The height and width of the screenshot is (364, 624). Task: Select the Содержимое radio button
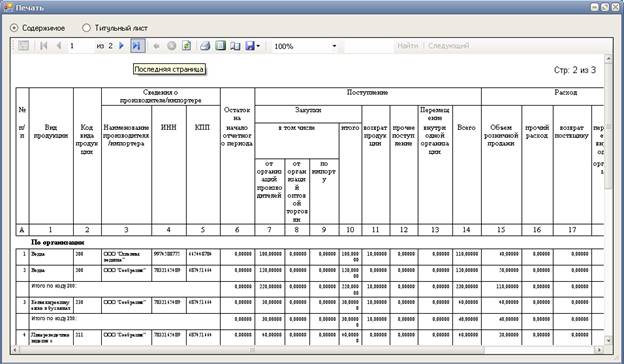click(x=14, y=28)
